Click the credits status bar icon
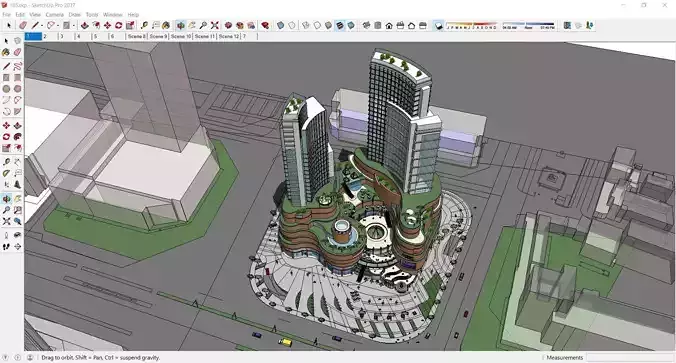Screen dimensions: 676x363 [x=18, y=357]
